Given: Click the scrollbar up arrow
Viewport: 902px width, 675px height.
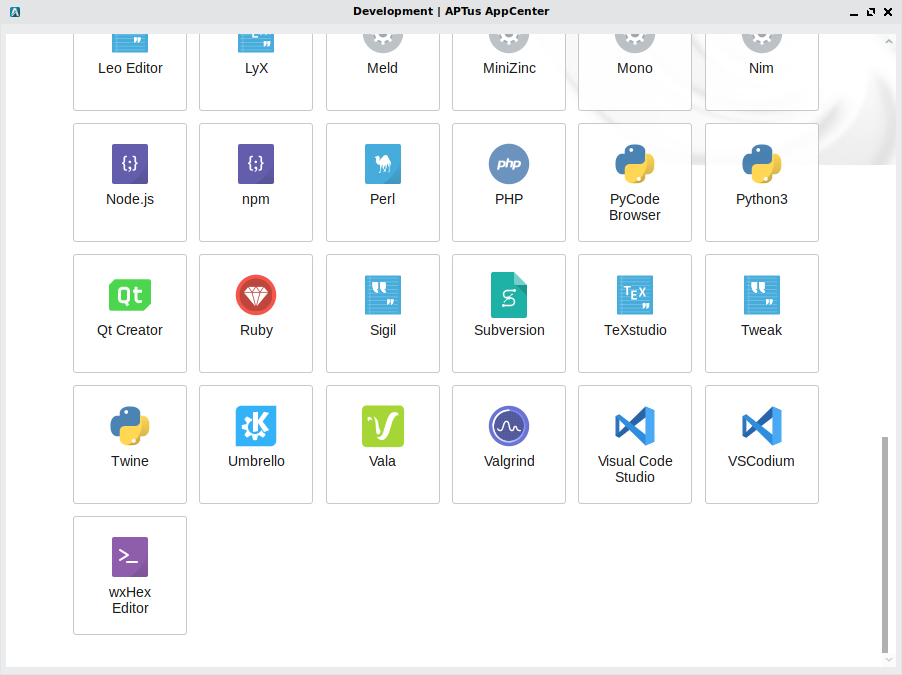Looking at the screenshot, I should 889,41.
